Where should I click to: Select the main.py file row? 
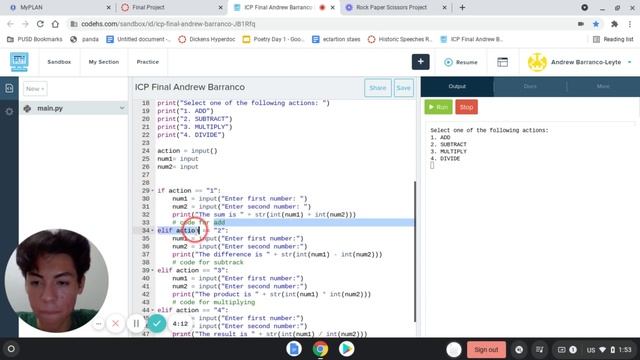(x=73, y=108)
